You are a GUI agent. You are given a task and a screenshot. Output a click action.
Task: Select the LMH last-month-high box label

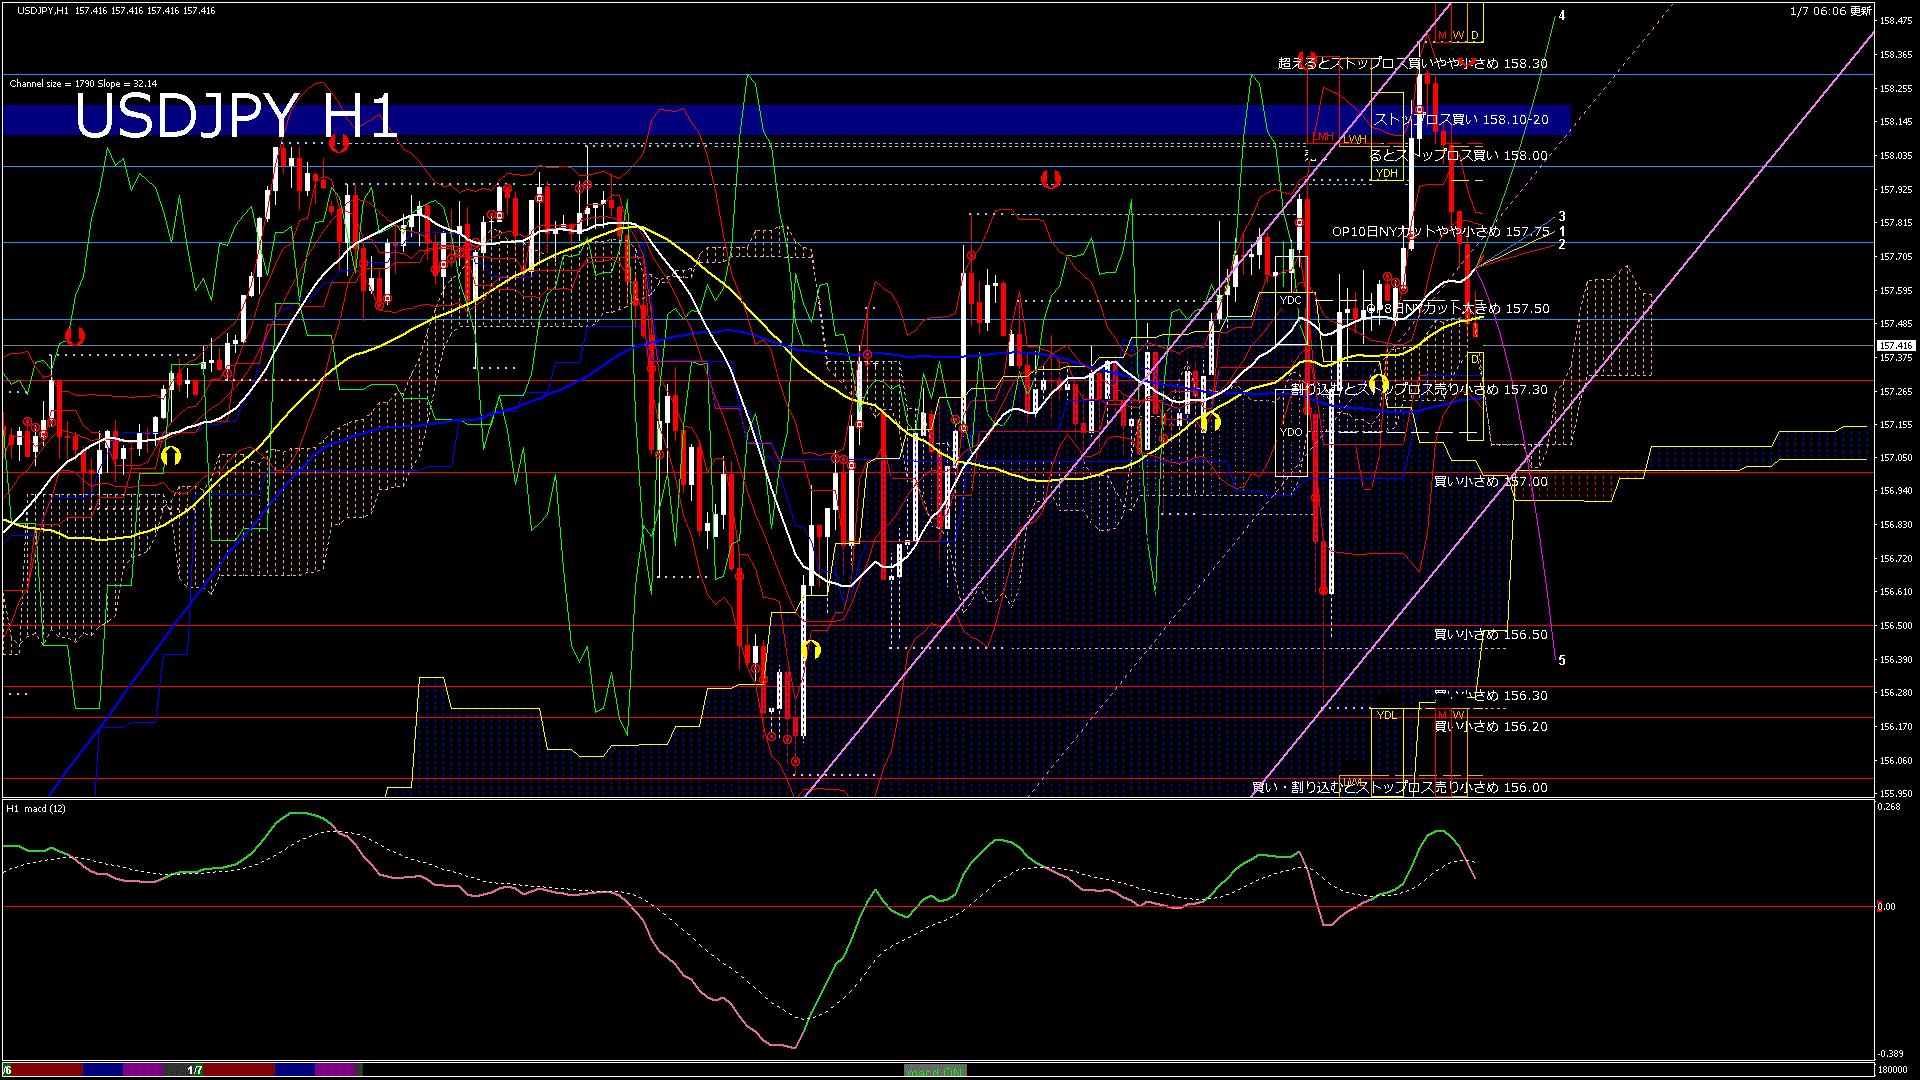[1323, 136]
